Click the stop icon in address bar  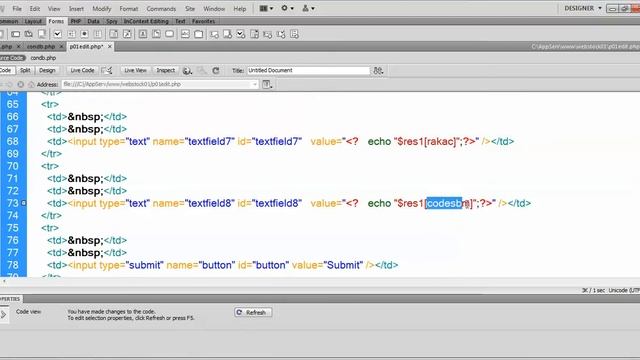click(20, 84)
